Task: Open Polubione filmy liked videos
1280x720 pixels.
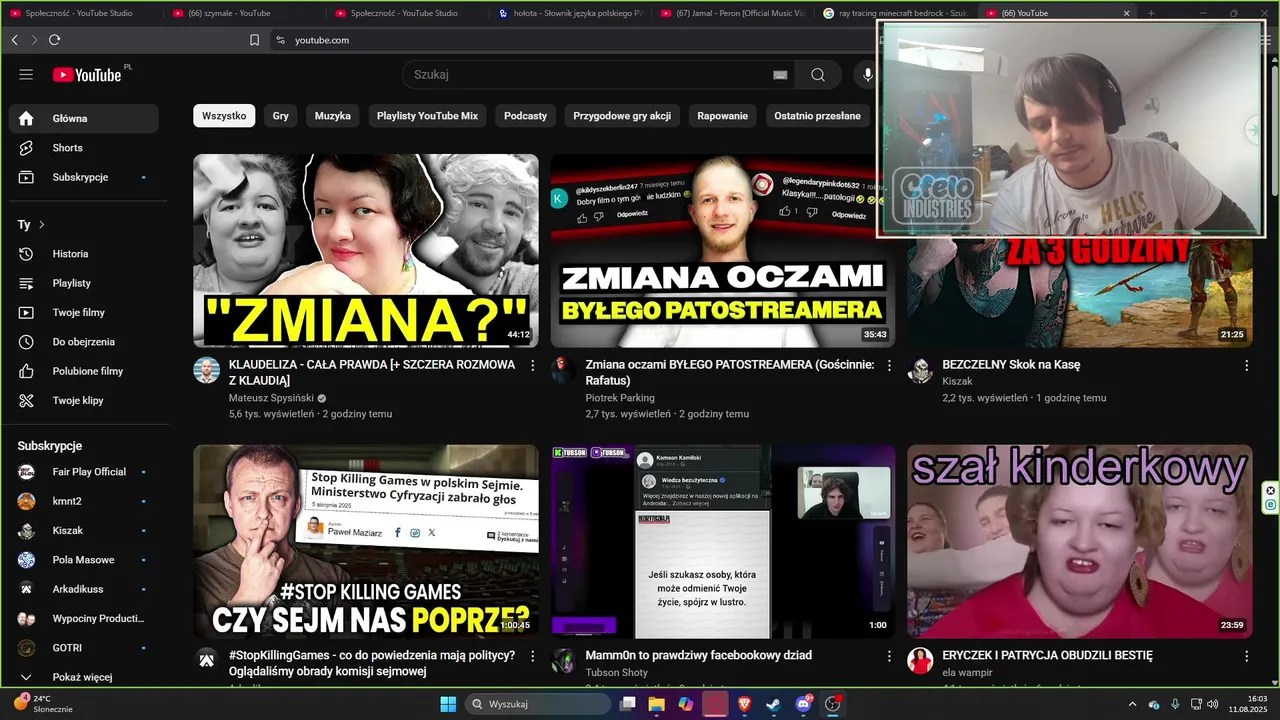Action: click(x=84, y=371)
